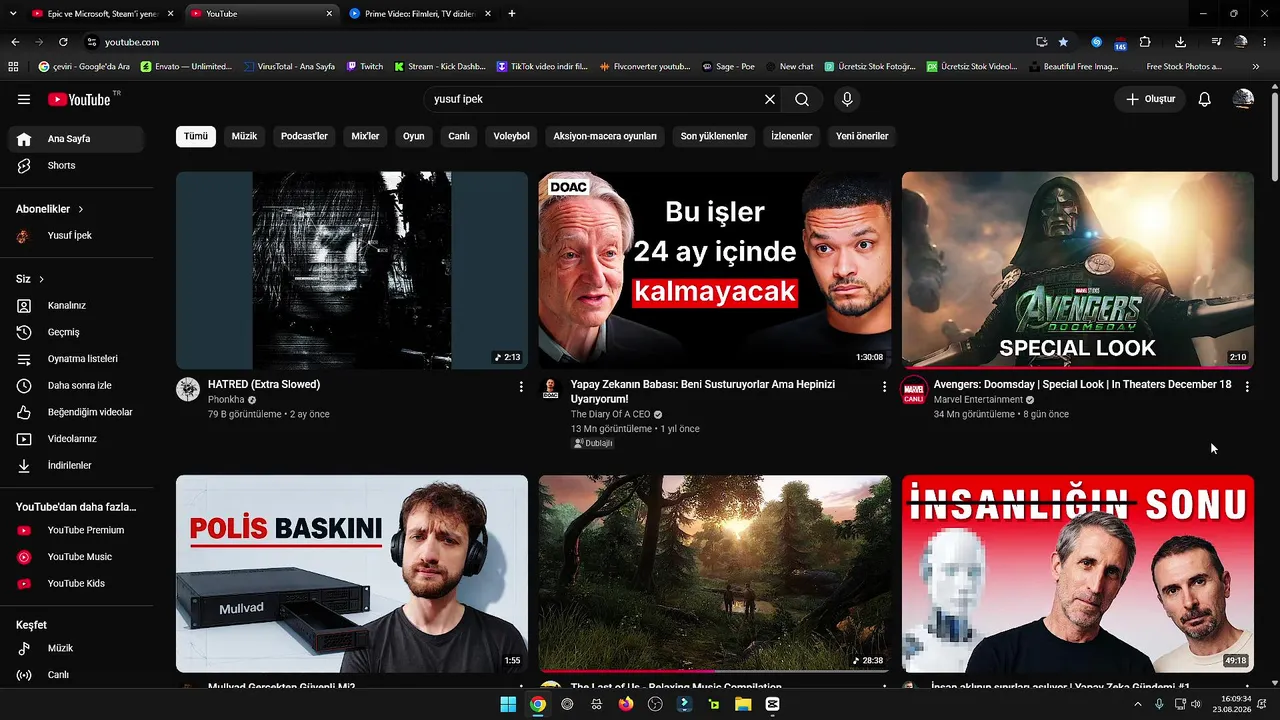Open the account avatar menu
The height and width of the screenshot is (720, 1280).
click(x=1243, y=99)
